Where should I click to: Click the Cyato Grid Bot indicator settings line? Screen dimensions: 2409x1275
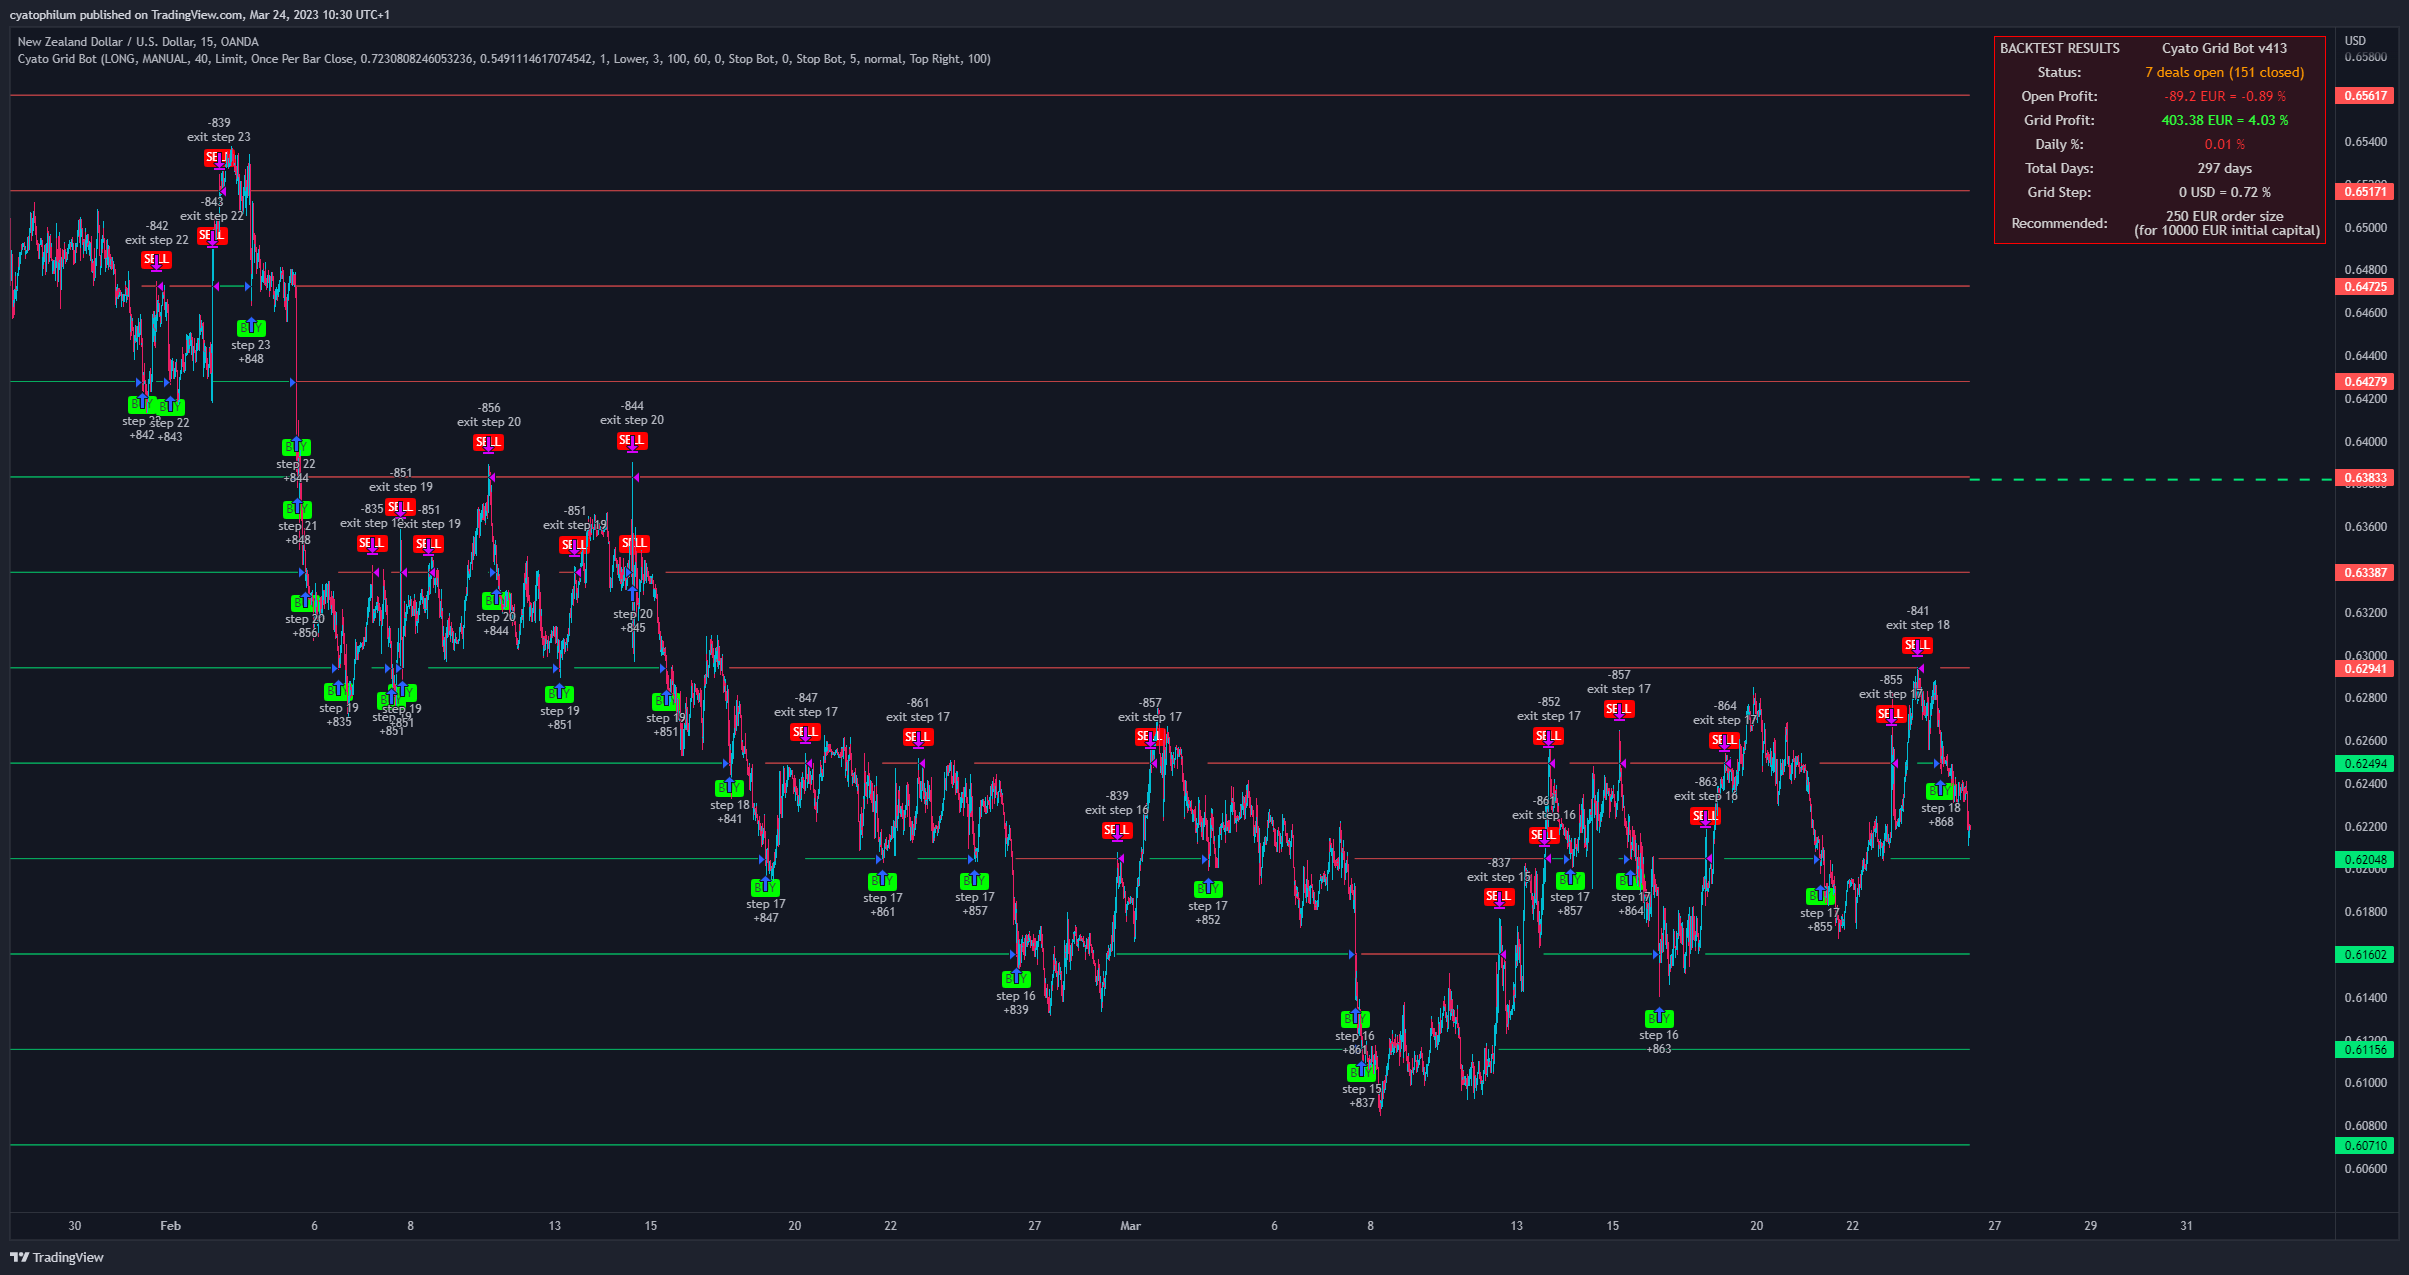[504, 59]
